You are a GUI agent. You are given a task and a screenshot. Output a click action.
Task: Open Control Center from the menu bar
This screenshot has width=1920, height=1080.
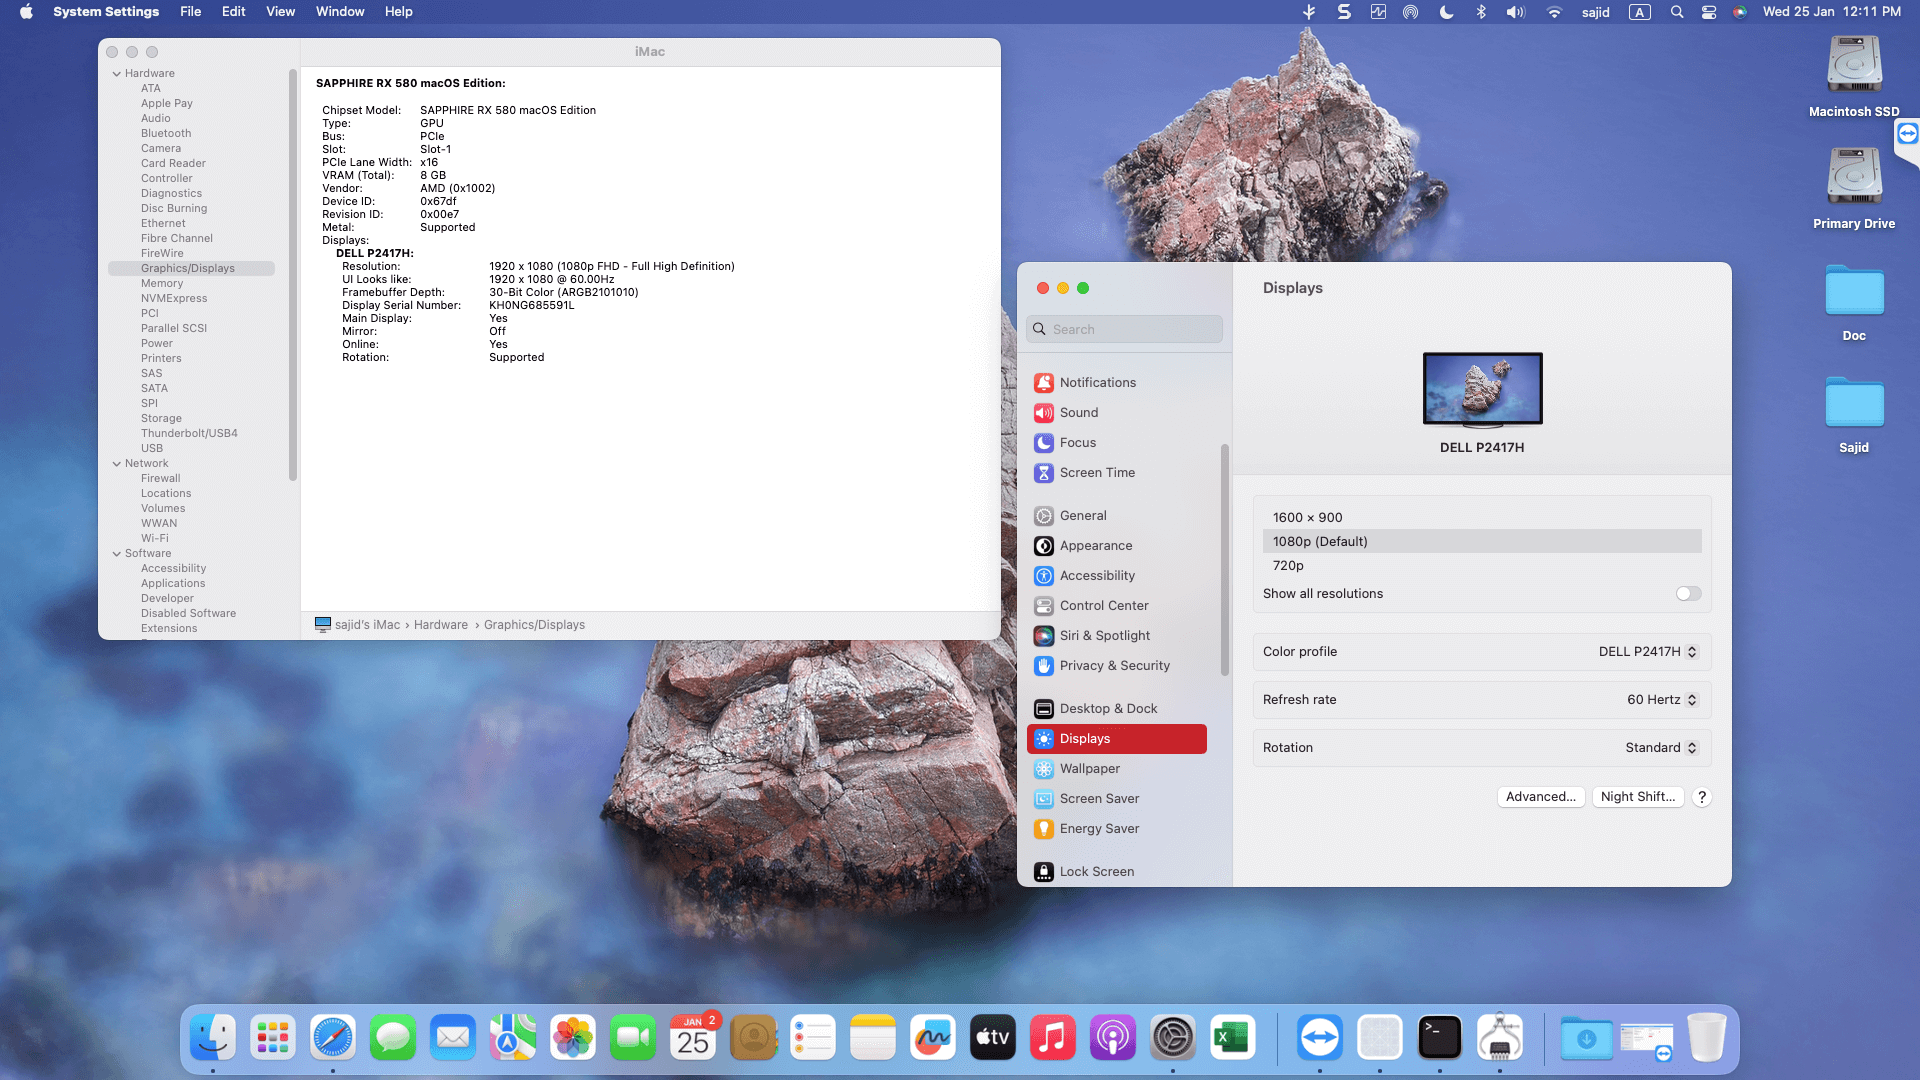pyautogui.click(x=1709, y=12)
